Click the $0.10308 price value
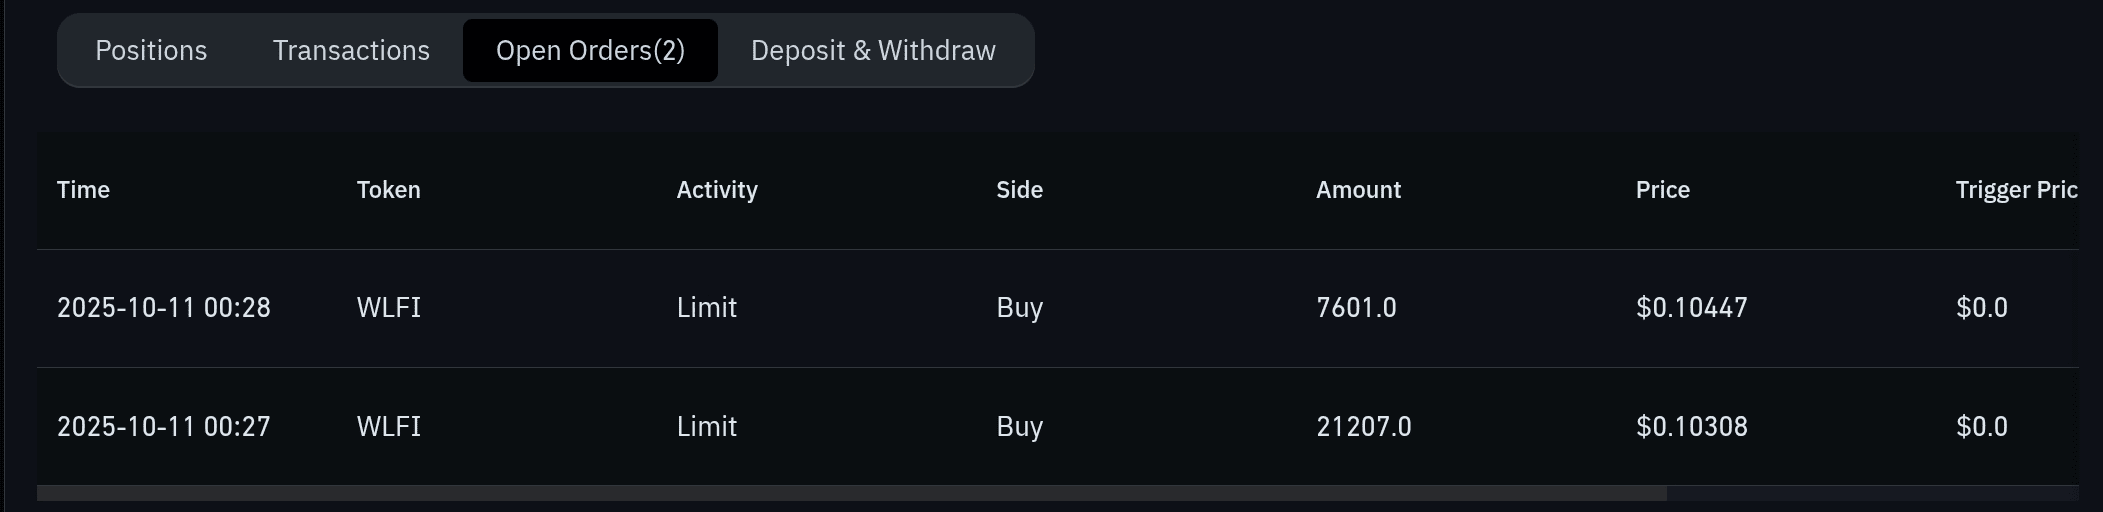 coord(1691,427)
